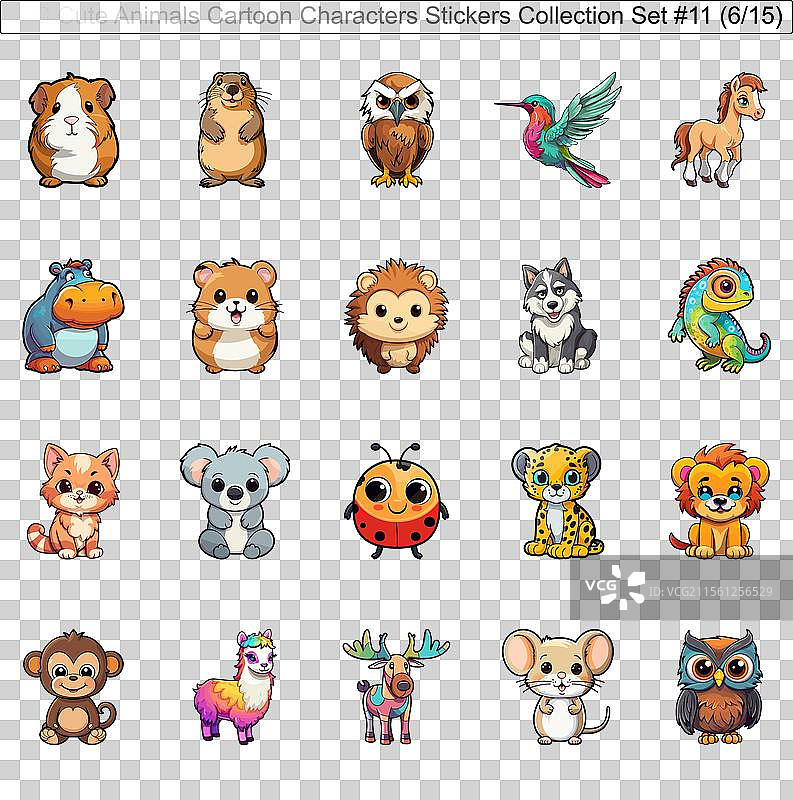Select the rainbow llama sticker

pos(235,686)
